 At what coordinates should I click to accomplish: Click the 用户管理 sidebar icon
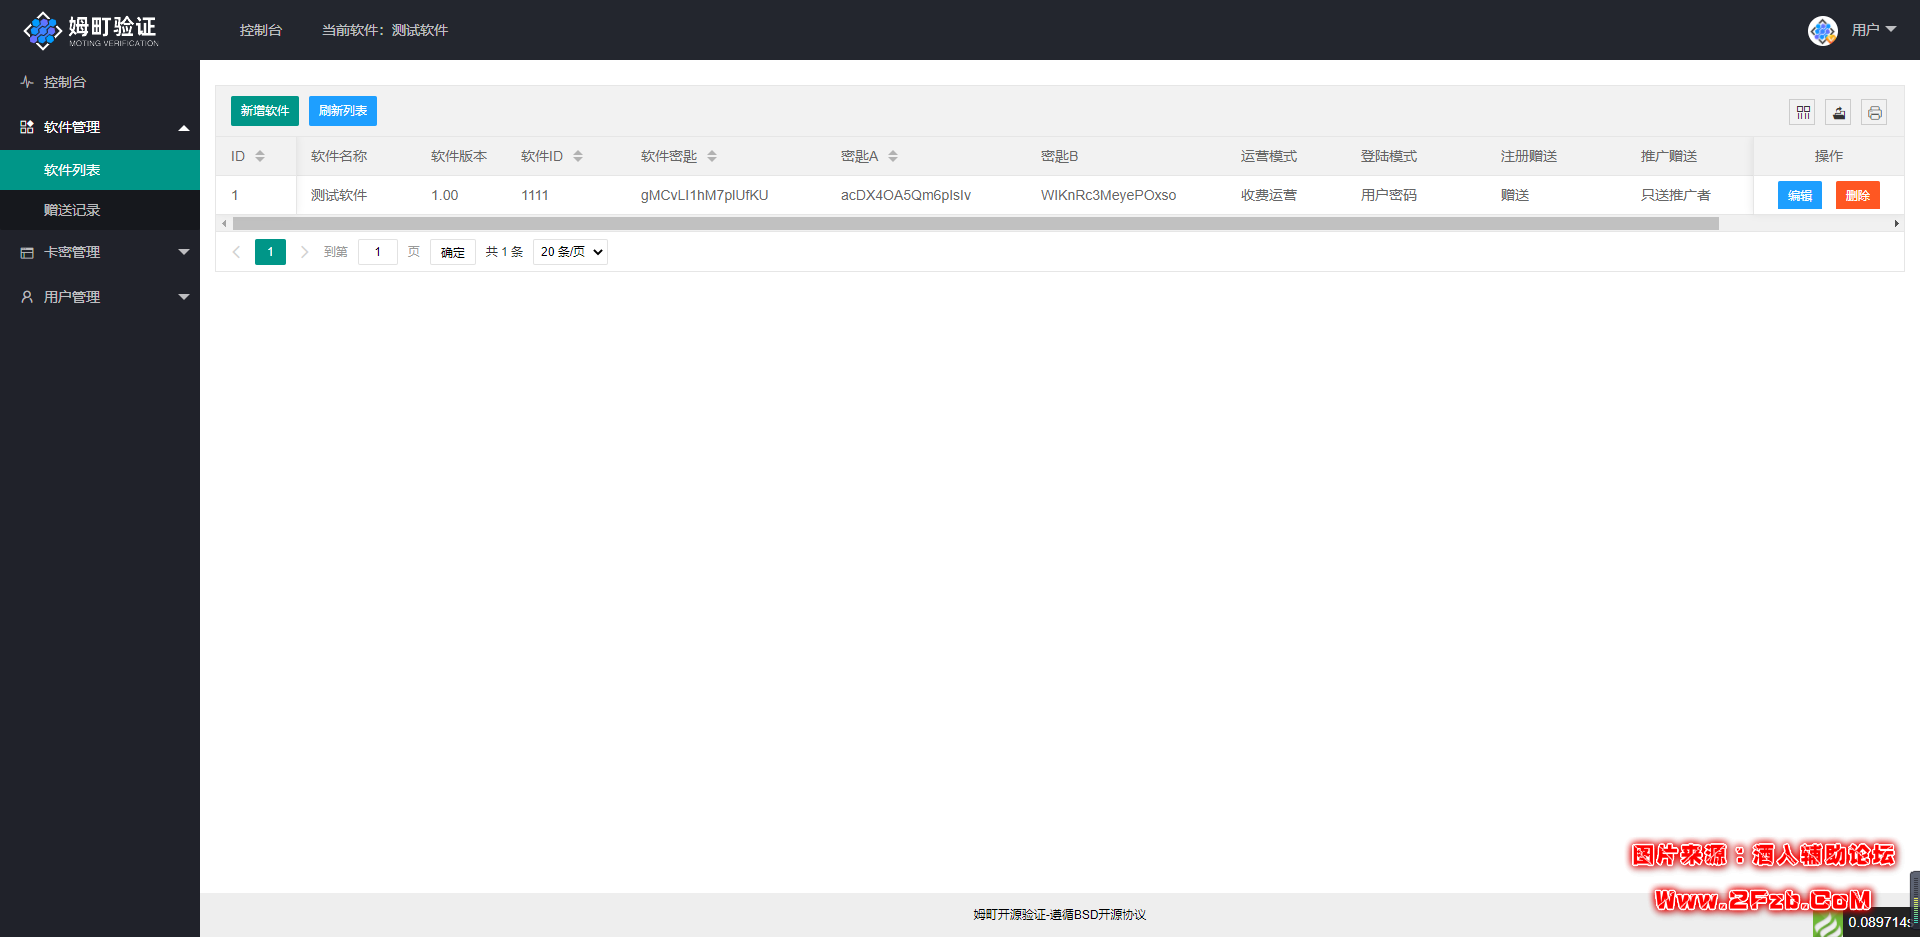point(27,297)
